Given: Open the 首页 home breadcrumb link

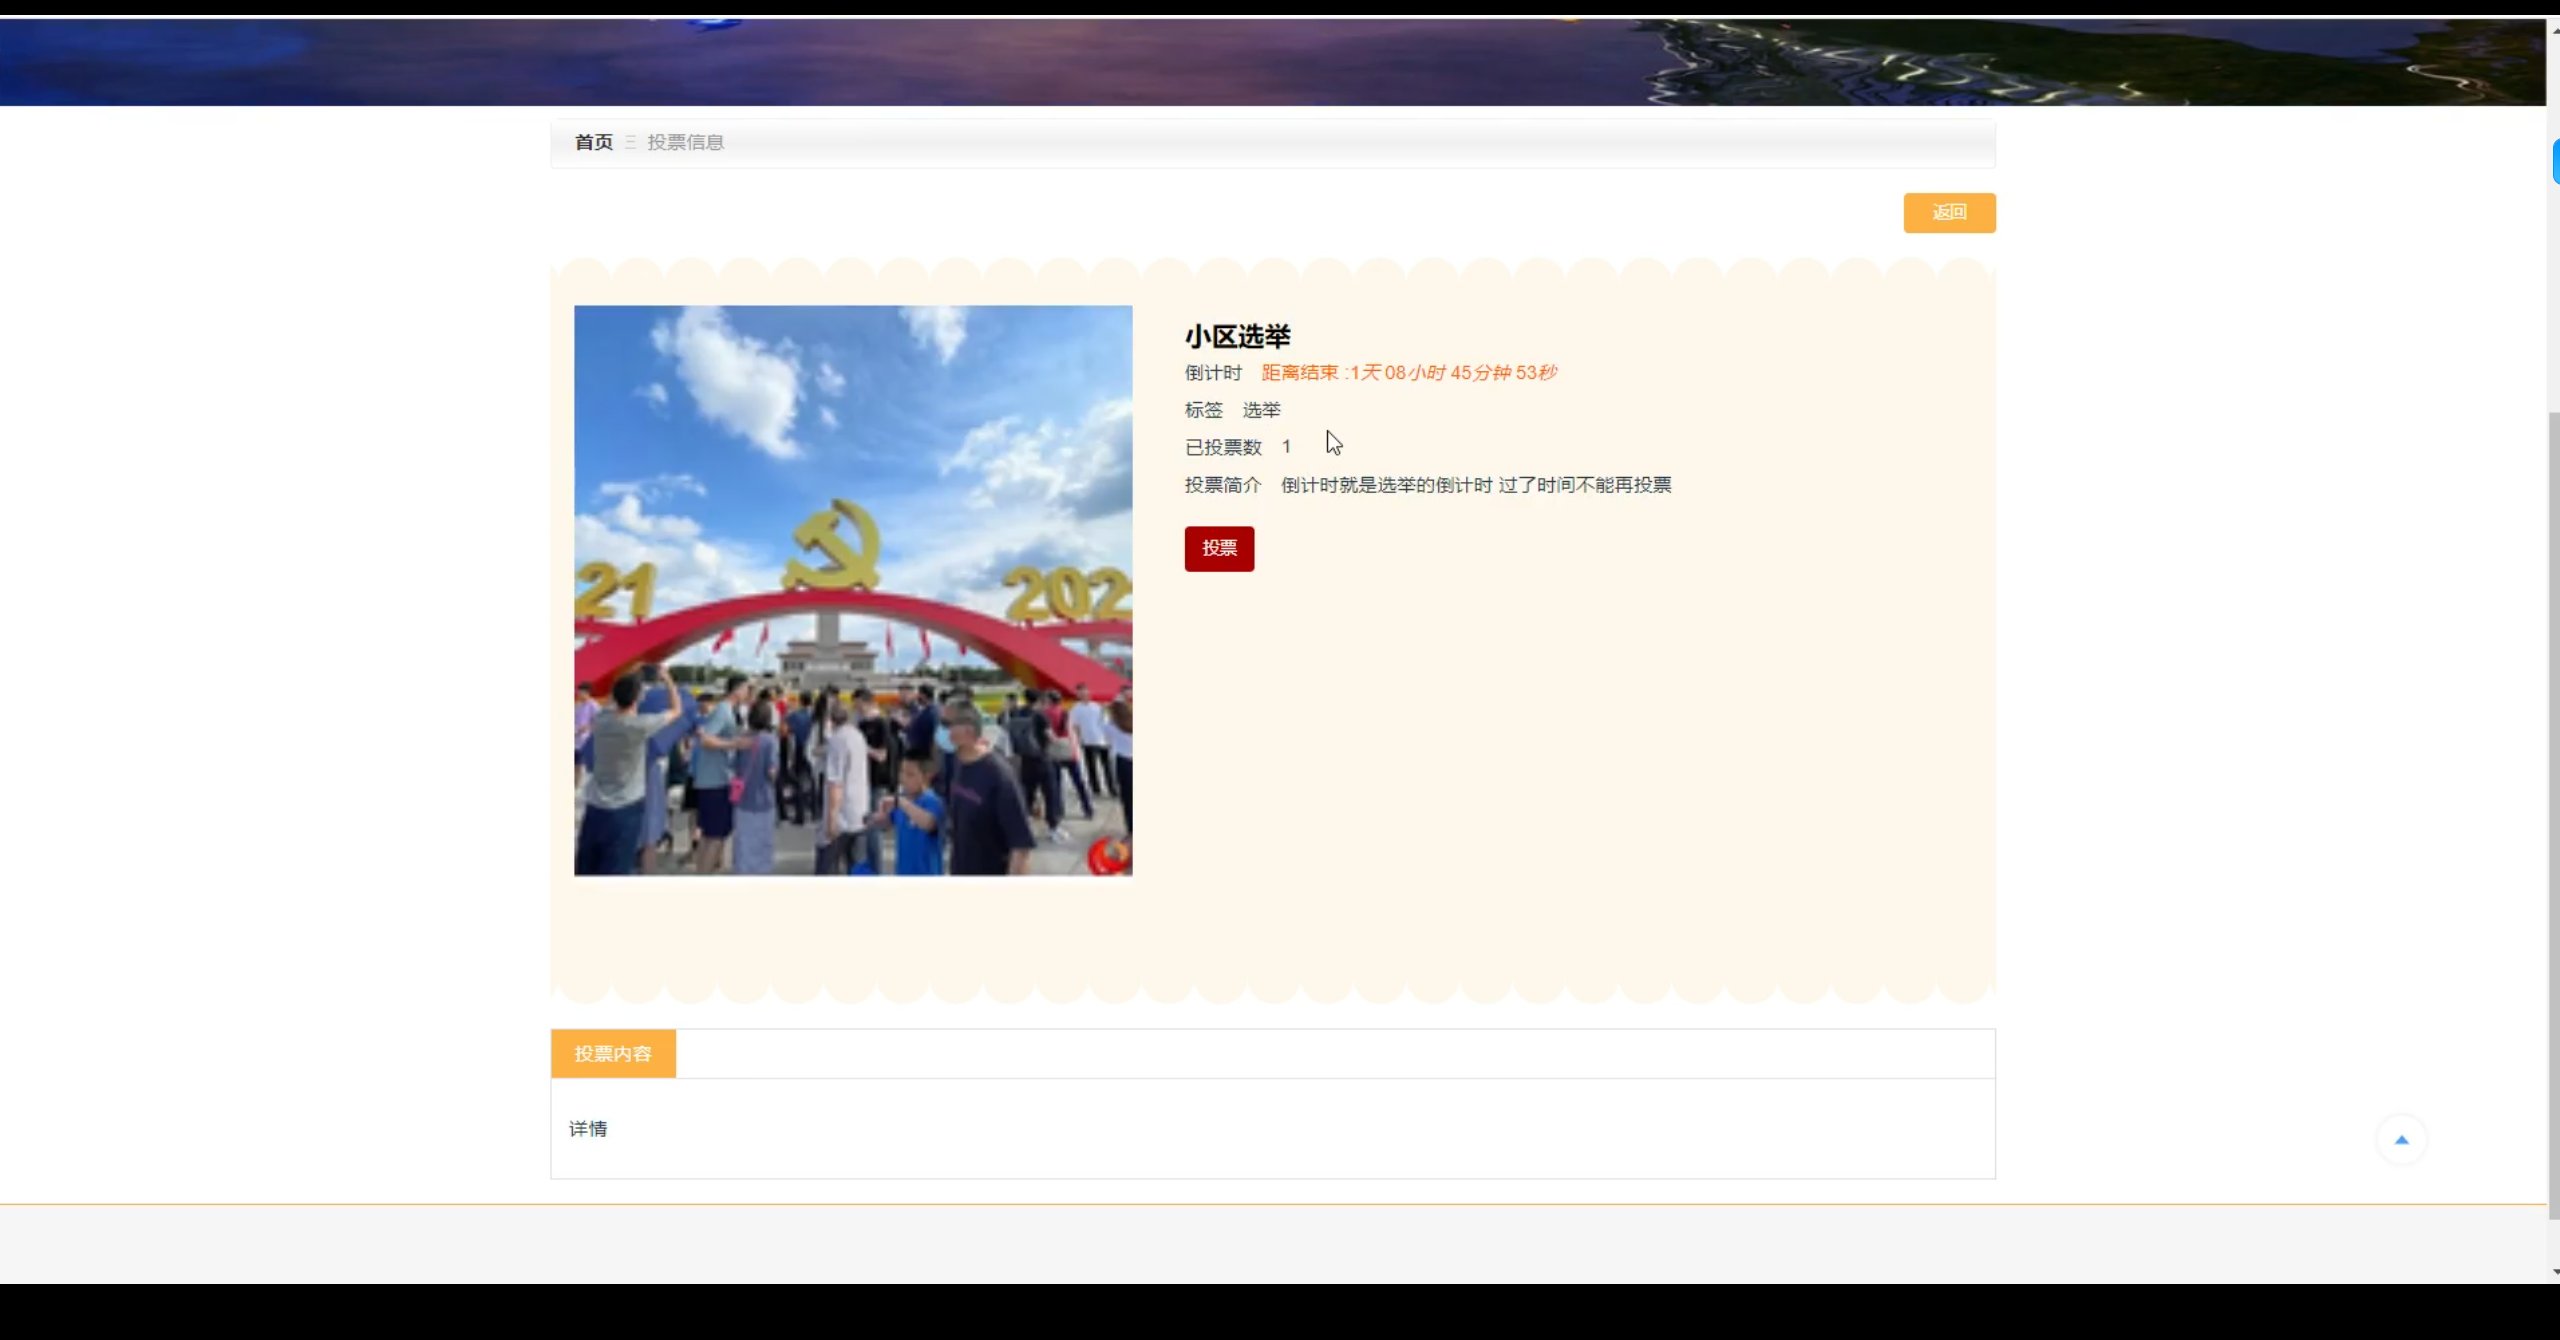Looking at the screenshot, I should pos(592,142).
